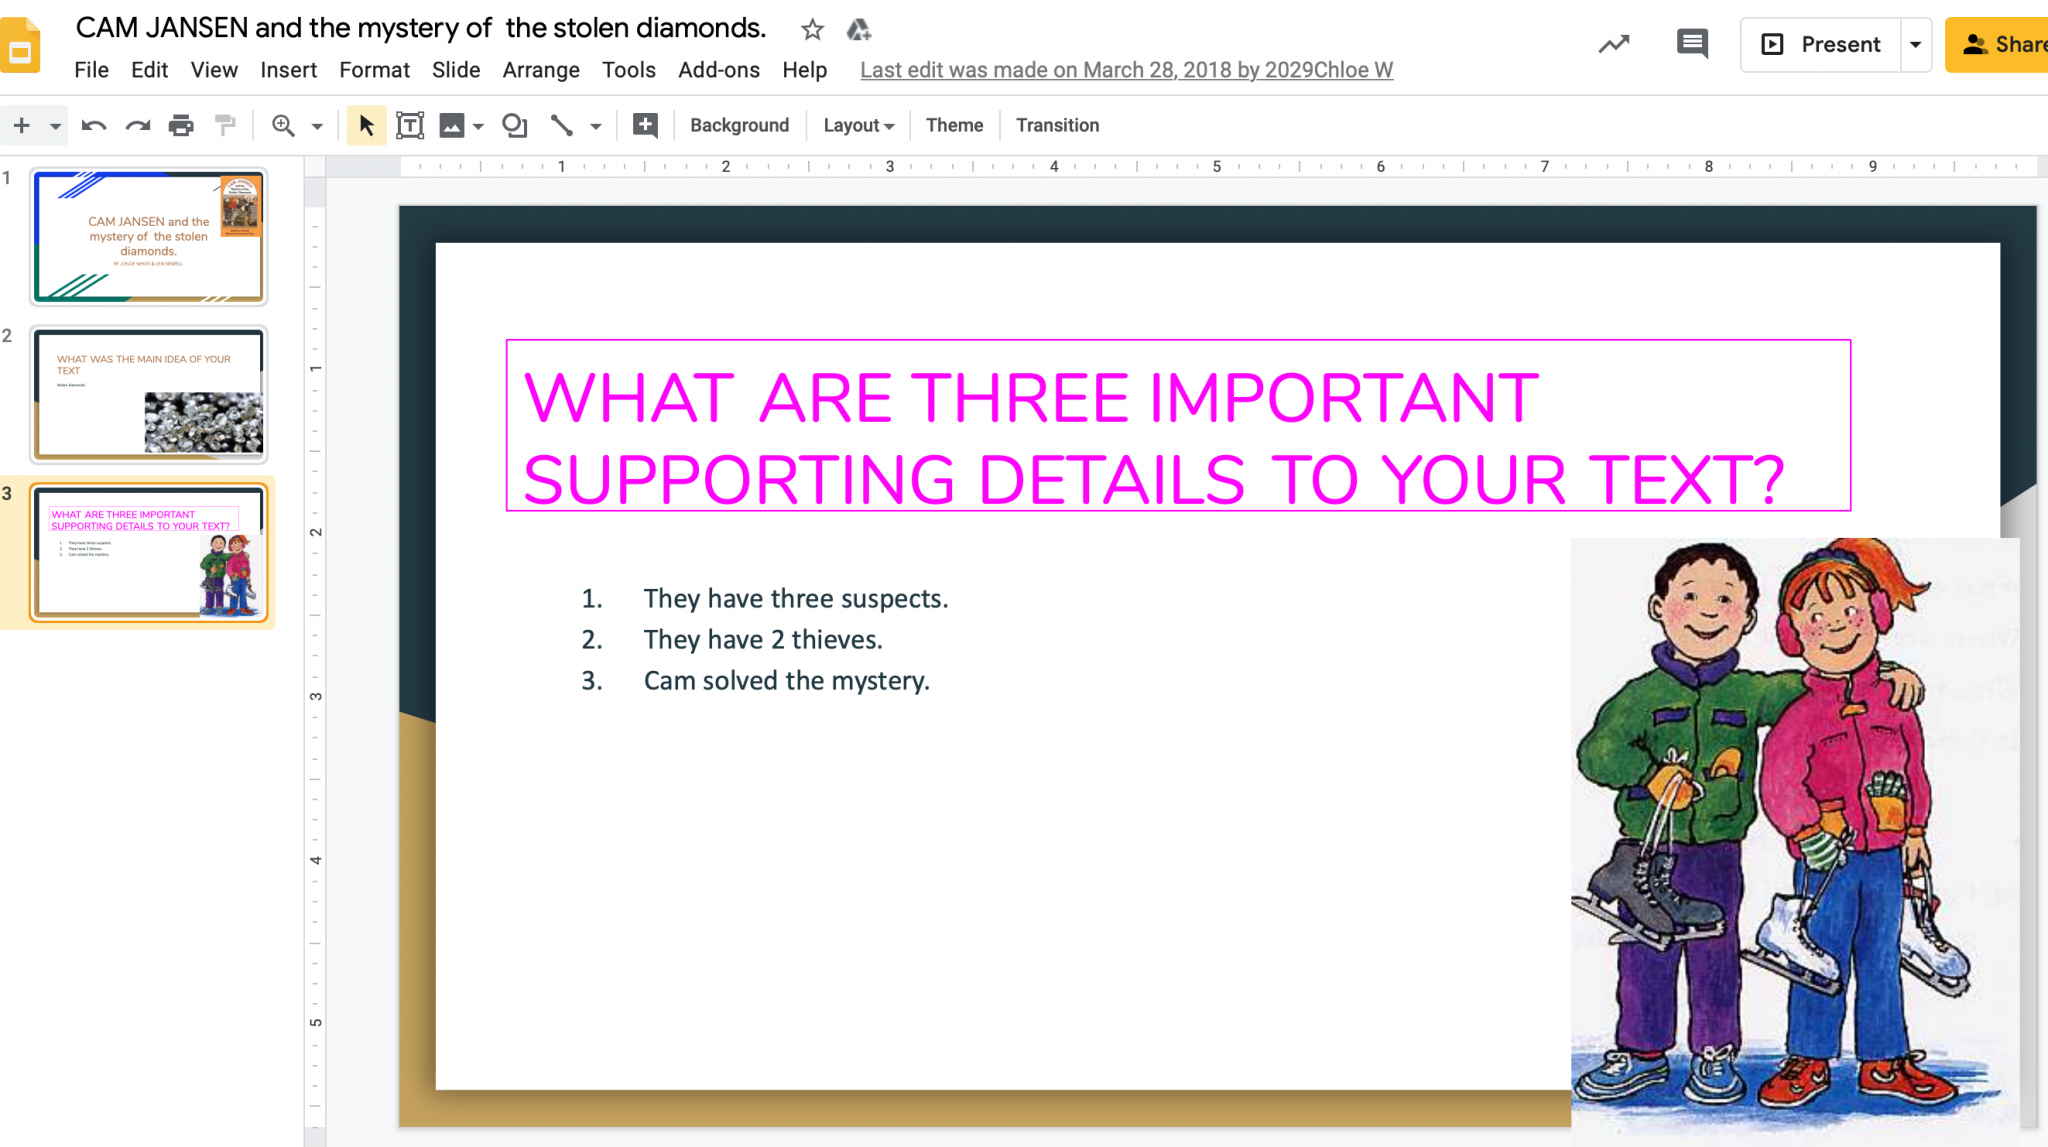Screen dimensions: 2048x1147
Task: Activate the paint format tool
Action: [x=225, y=125]
